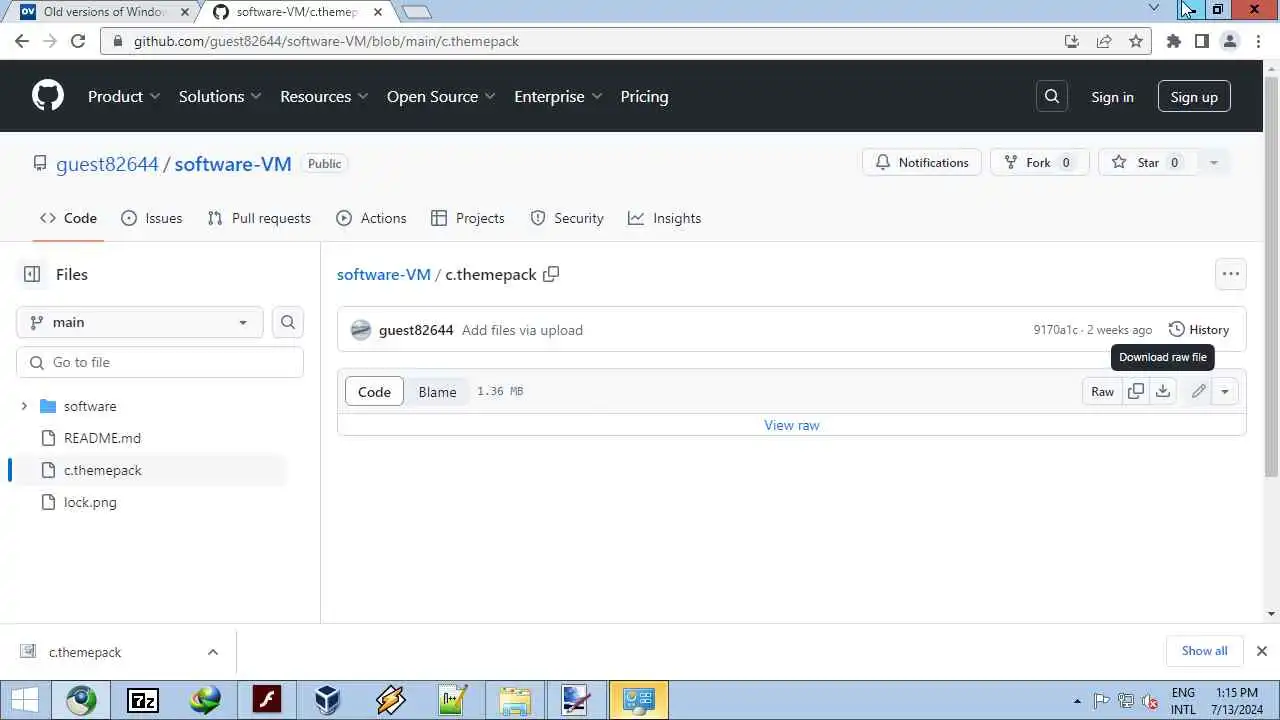
Task: Open the more file actions ellipsis button
Action: pos(1230,274)
